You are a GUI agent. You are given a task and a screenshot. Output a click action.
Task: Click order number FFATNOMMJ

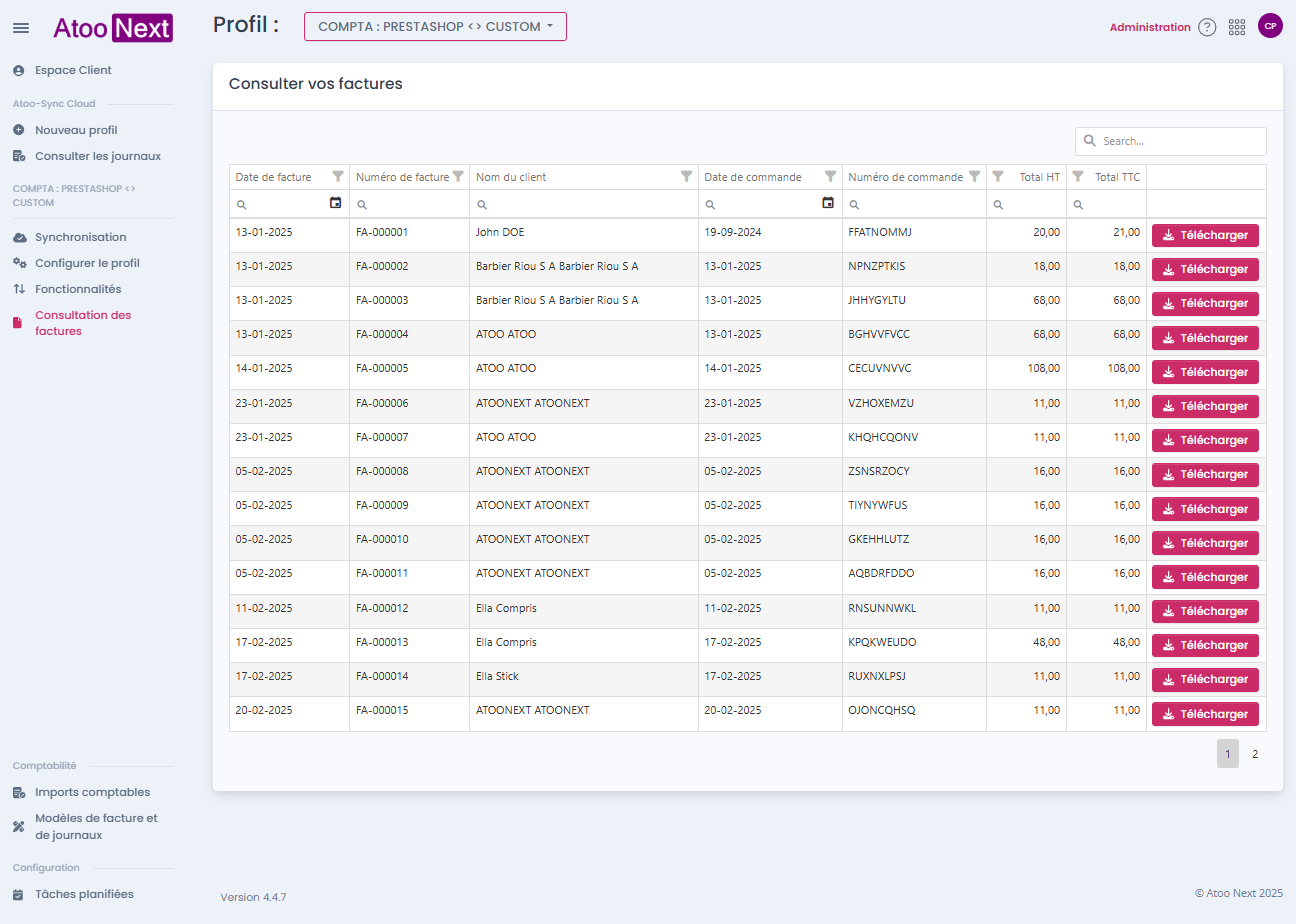click(x=880, y=232)
